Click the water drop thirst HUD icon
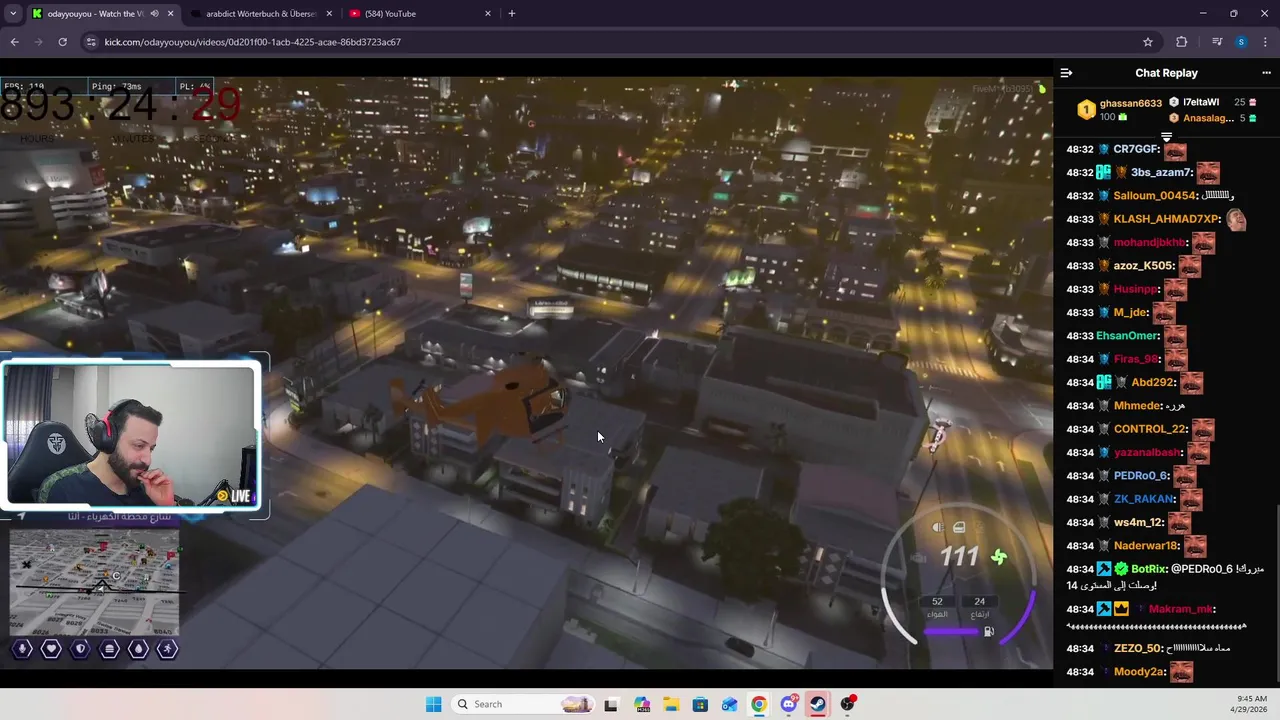The width and height of the screenshot is (1280, 720). [139, 649]
